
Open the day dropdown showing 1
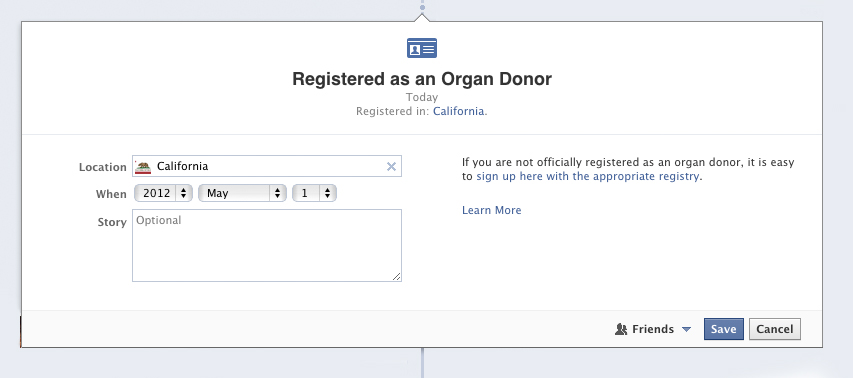pyautogui.click(x=314, y=193)
